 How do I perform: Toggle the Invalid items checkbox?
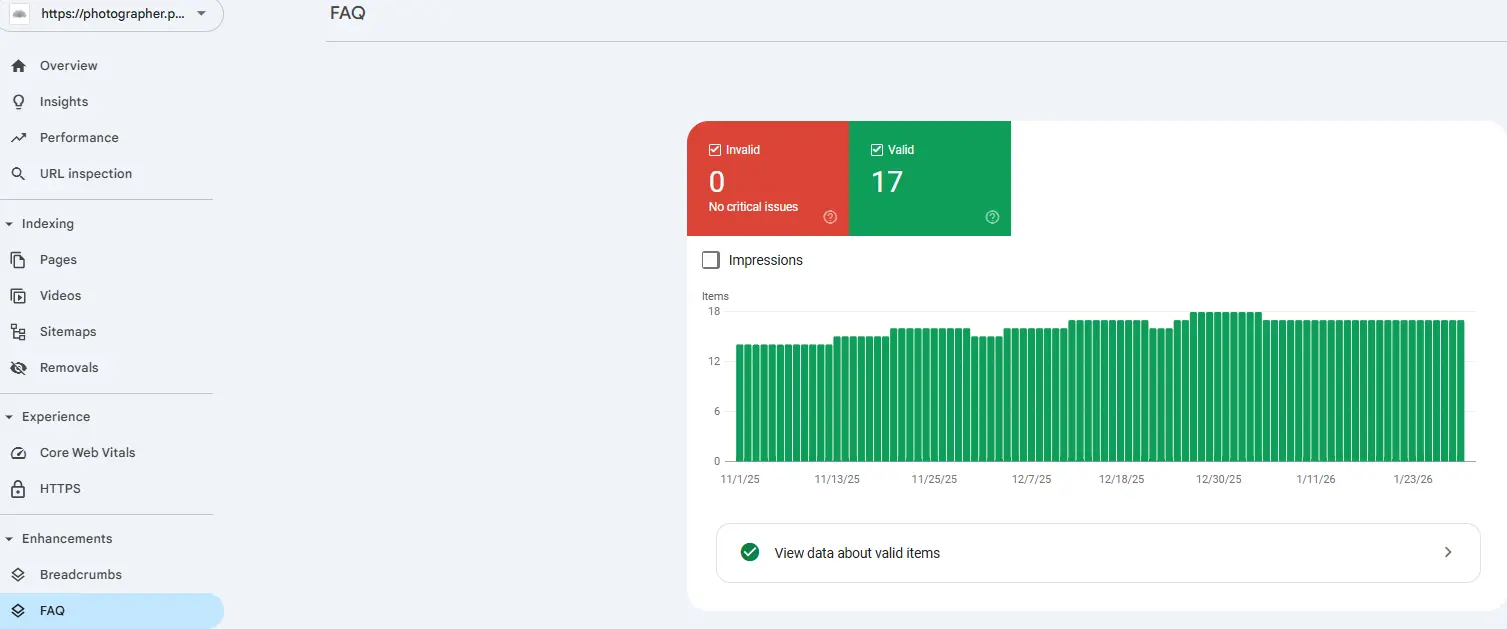(715, 148)
